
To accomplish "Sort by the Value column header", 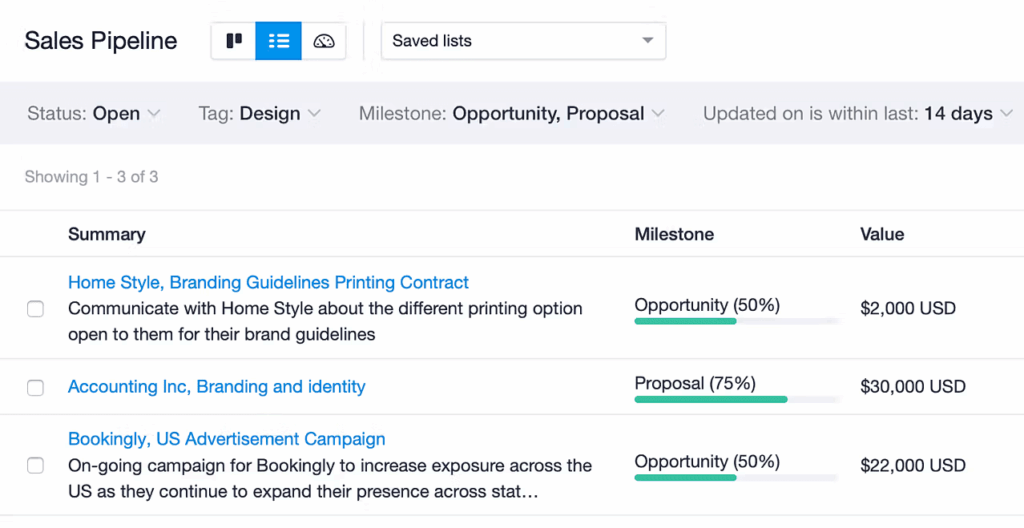I will click(881, 234).
